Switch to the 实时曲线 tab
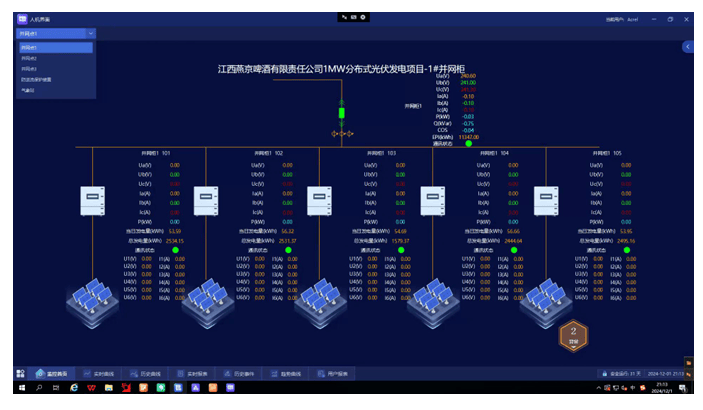Screen dimensions: 703x410 [99, 374]
